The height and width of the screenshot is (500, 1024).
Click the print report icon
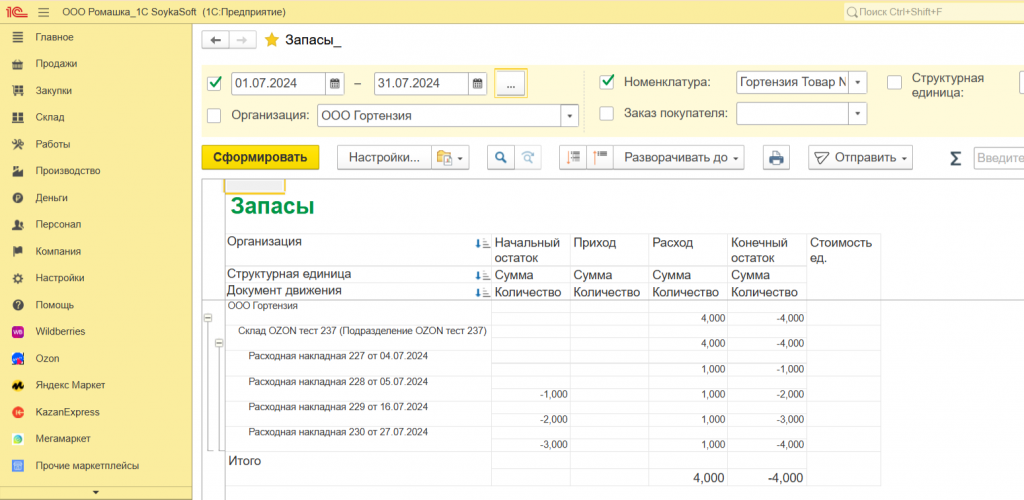[776, 158]
